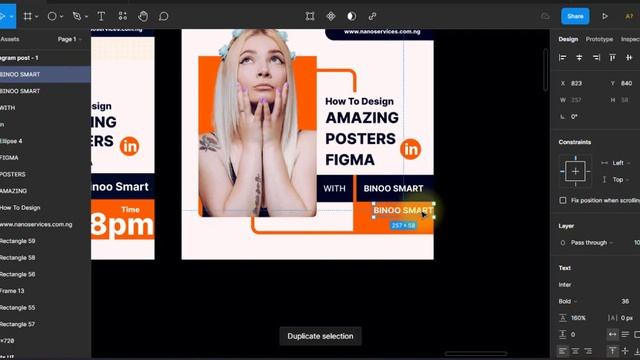This screenshot has width=640, height=360.
Task: Click the line height value 160%
Action: (578, 318)
